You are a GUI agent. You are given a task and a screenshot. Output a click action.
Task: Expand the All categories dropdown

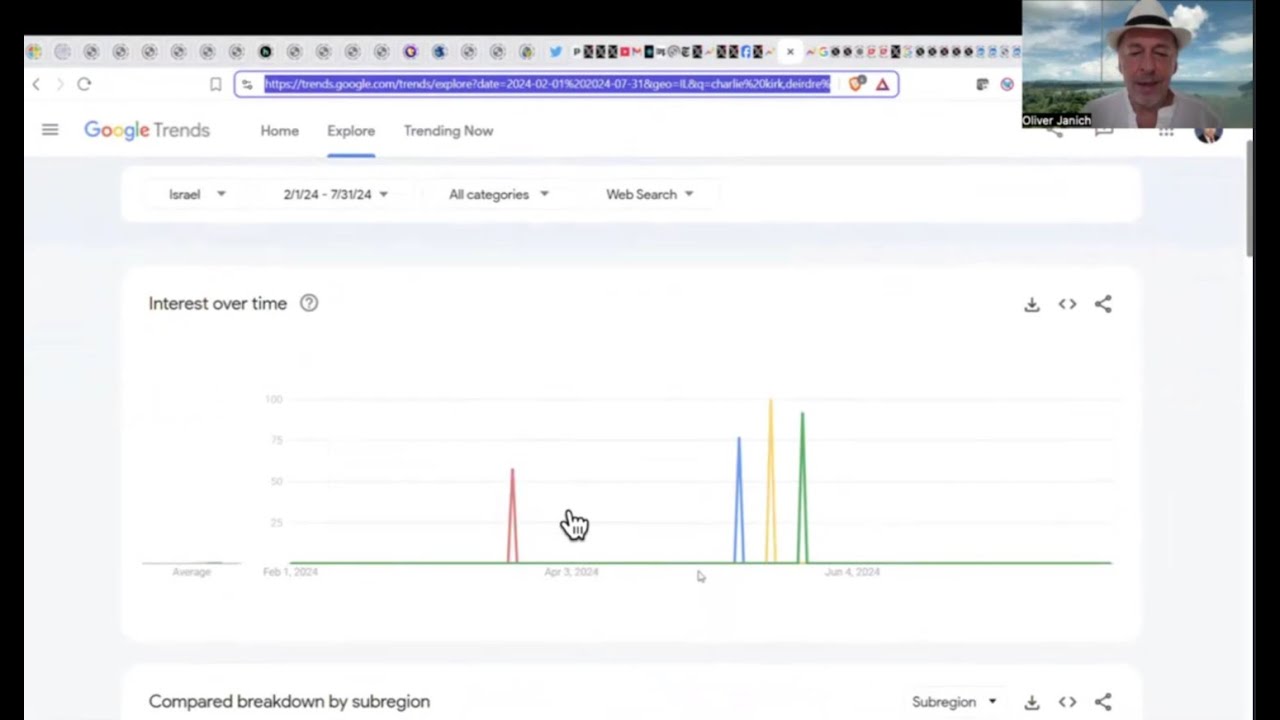[x=498, y=194]
